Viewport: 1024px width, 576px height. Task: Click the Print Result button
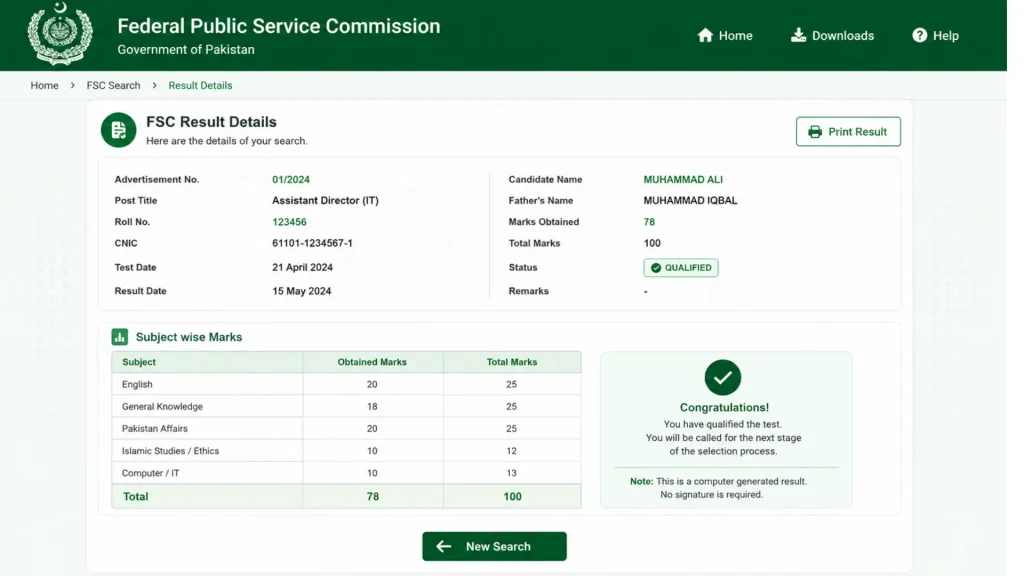click(x=848, y=131)
